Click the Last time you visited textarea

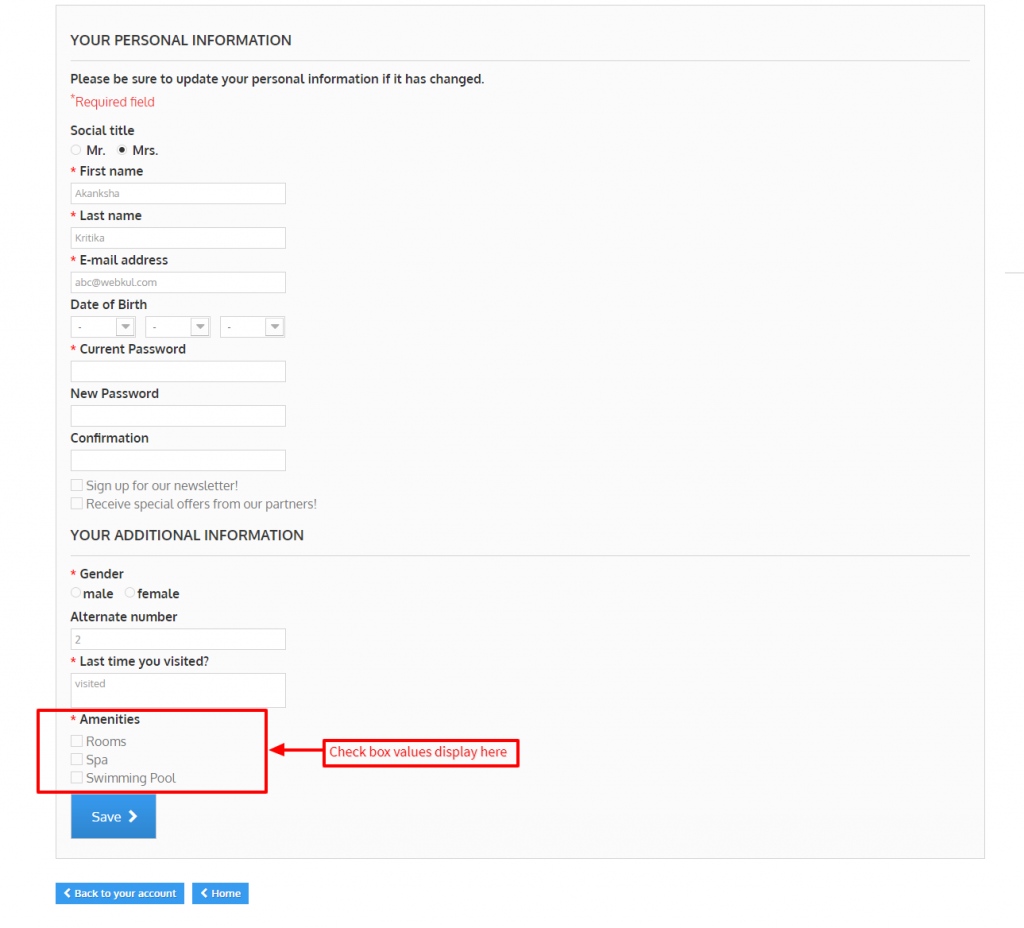[x=178, y=690]
